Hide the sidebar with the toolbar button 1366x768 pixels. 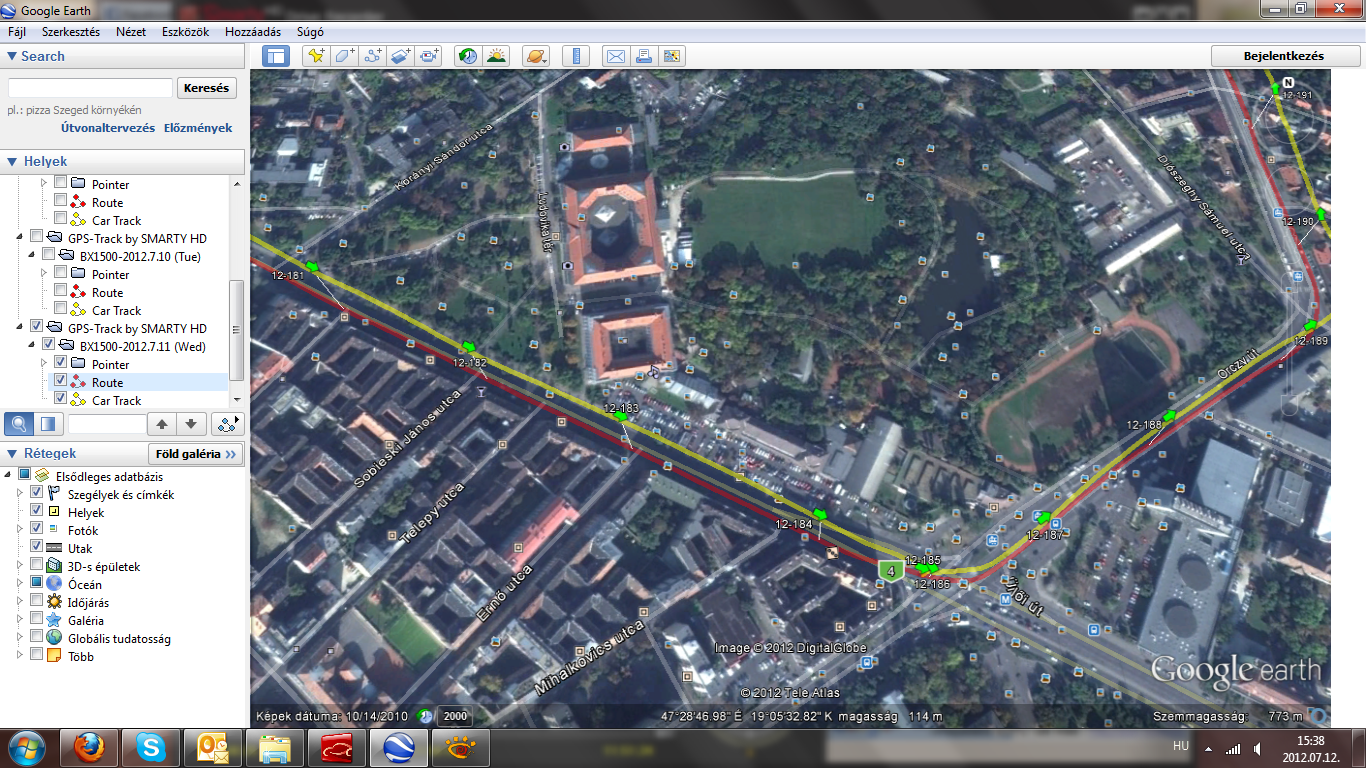click(276, 56)
